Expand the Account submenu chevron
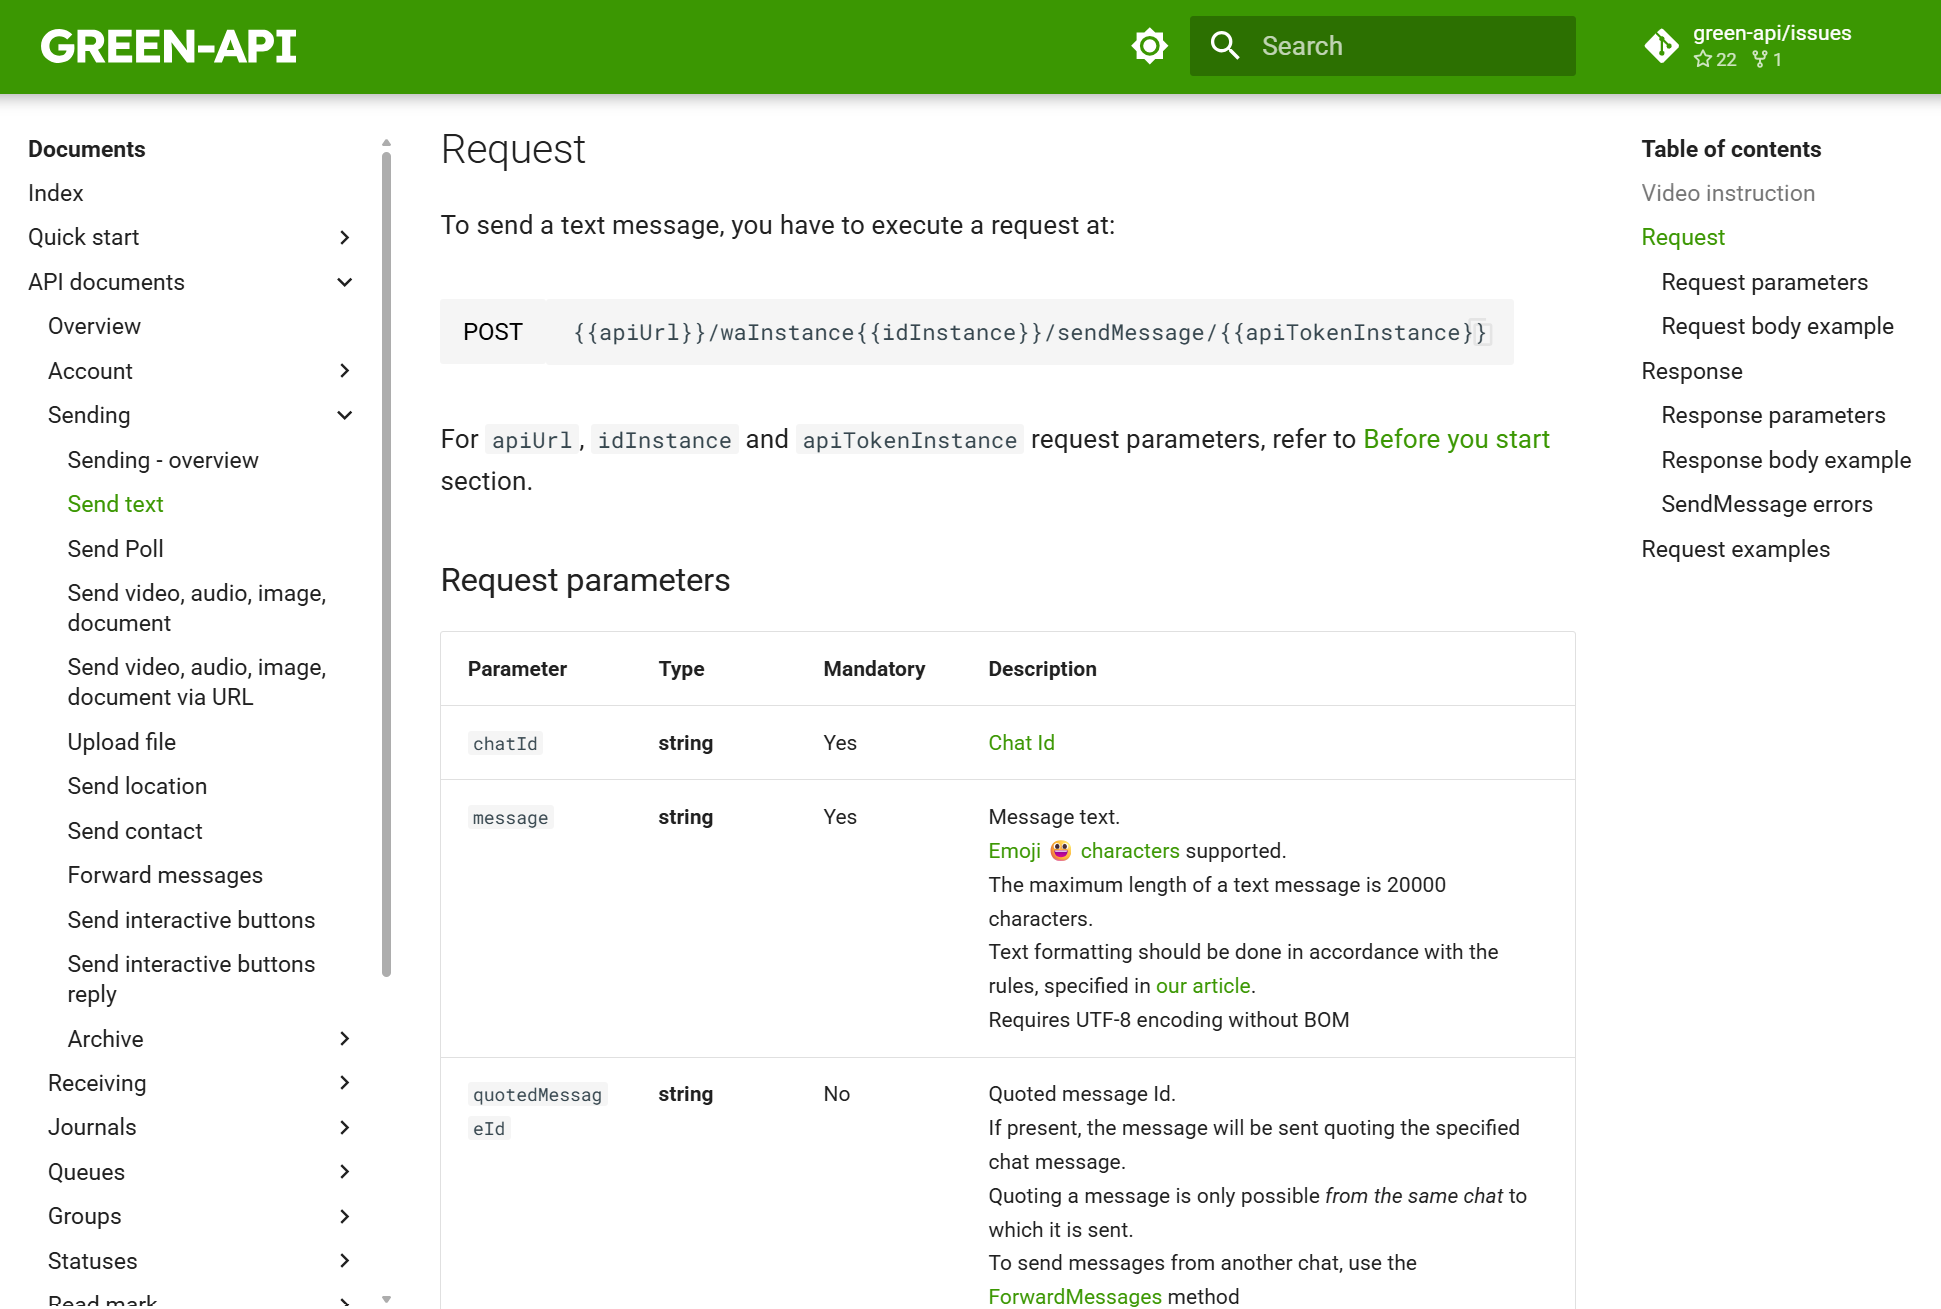Image resolution: width=1941 pixels, height=1309 pixels. [344, 371]
